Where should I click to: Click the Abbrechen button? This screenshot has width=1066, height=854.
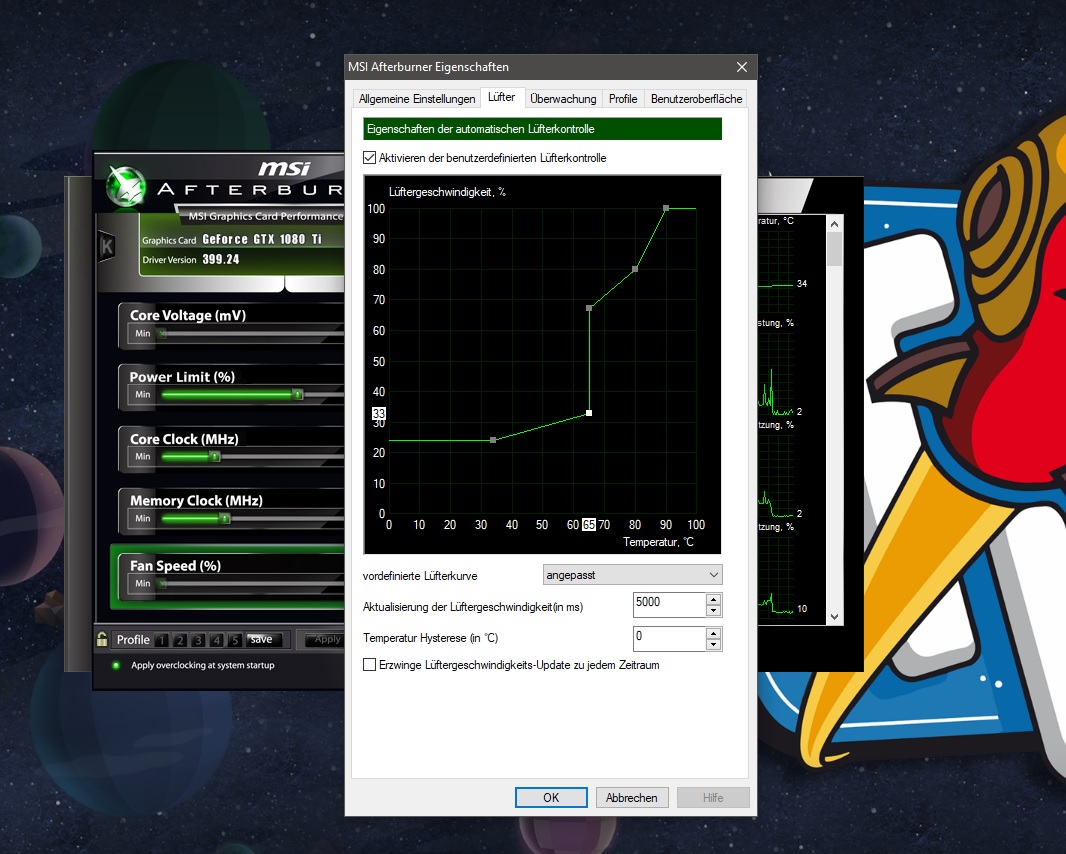pos(632,798)
